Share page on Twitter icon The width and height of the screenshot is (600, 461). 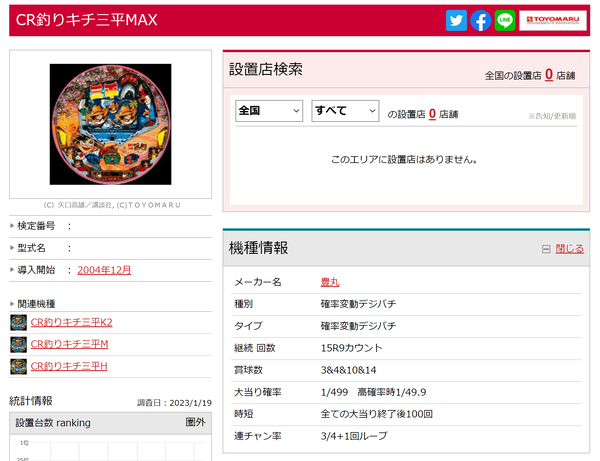pos(456,20)
